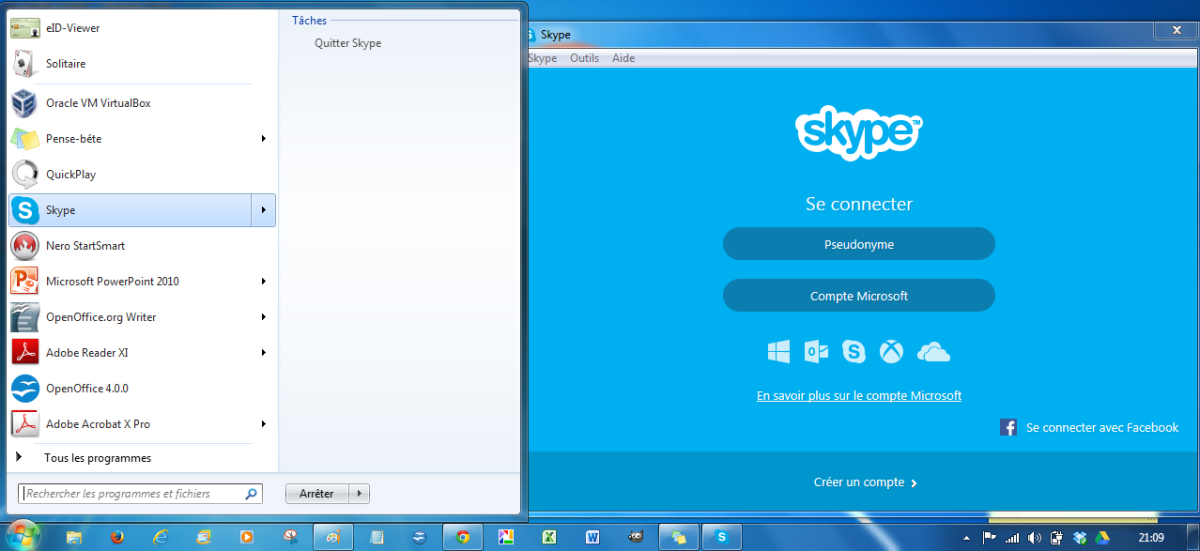Open Excel from the taskbar
Viewport: 1200px width, 551px height.
[x=549, y=537]
